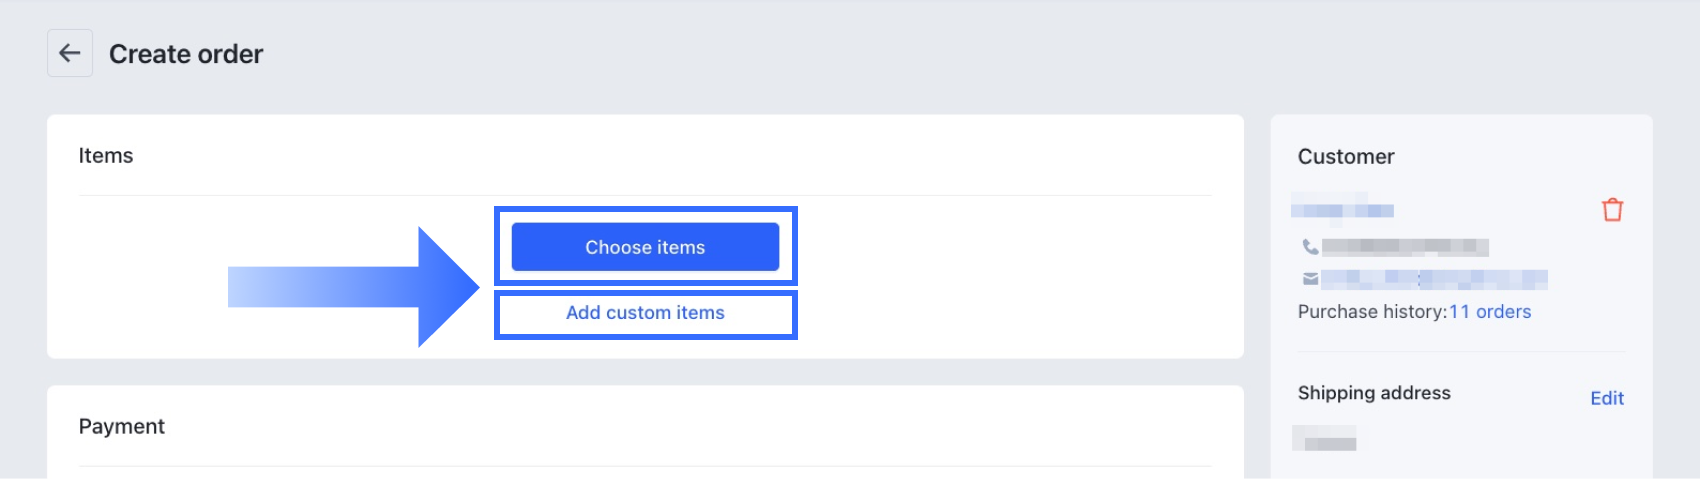Click the back arrow button
The width and height of the screenshot is (1700, 479).
point(70,53)
